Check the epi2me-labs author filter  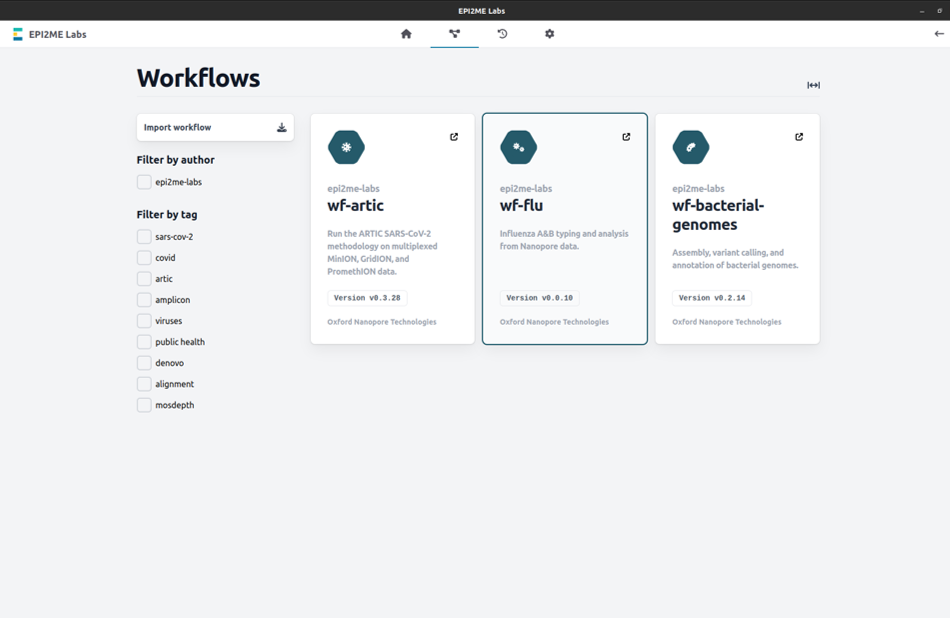coord(144,182)
